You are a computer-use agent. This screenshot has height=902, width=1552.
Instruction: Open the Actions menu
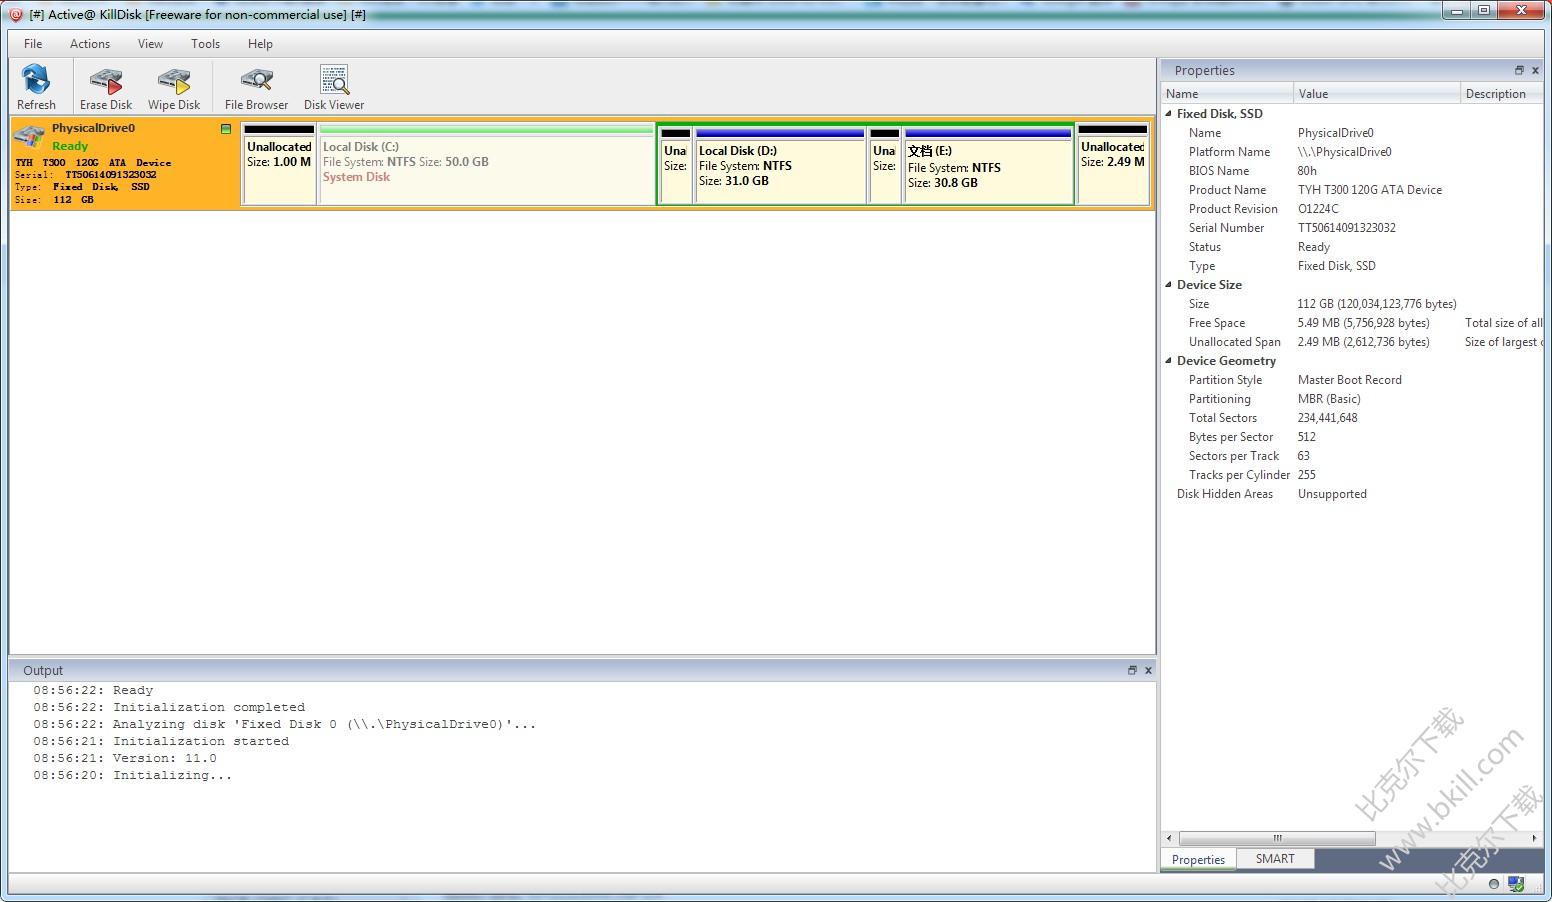coord(90,44)
